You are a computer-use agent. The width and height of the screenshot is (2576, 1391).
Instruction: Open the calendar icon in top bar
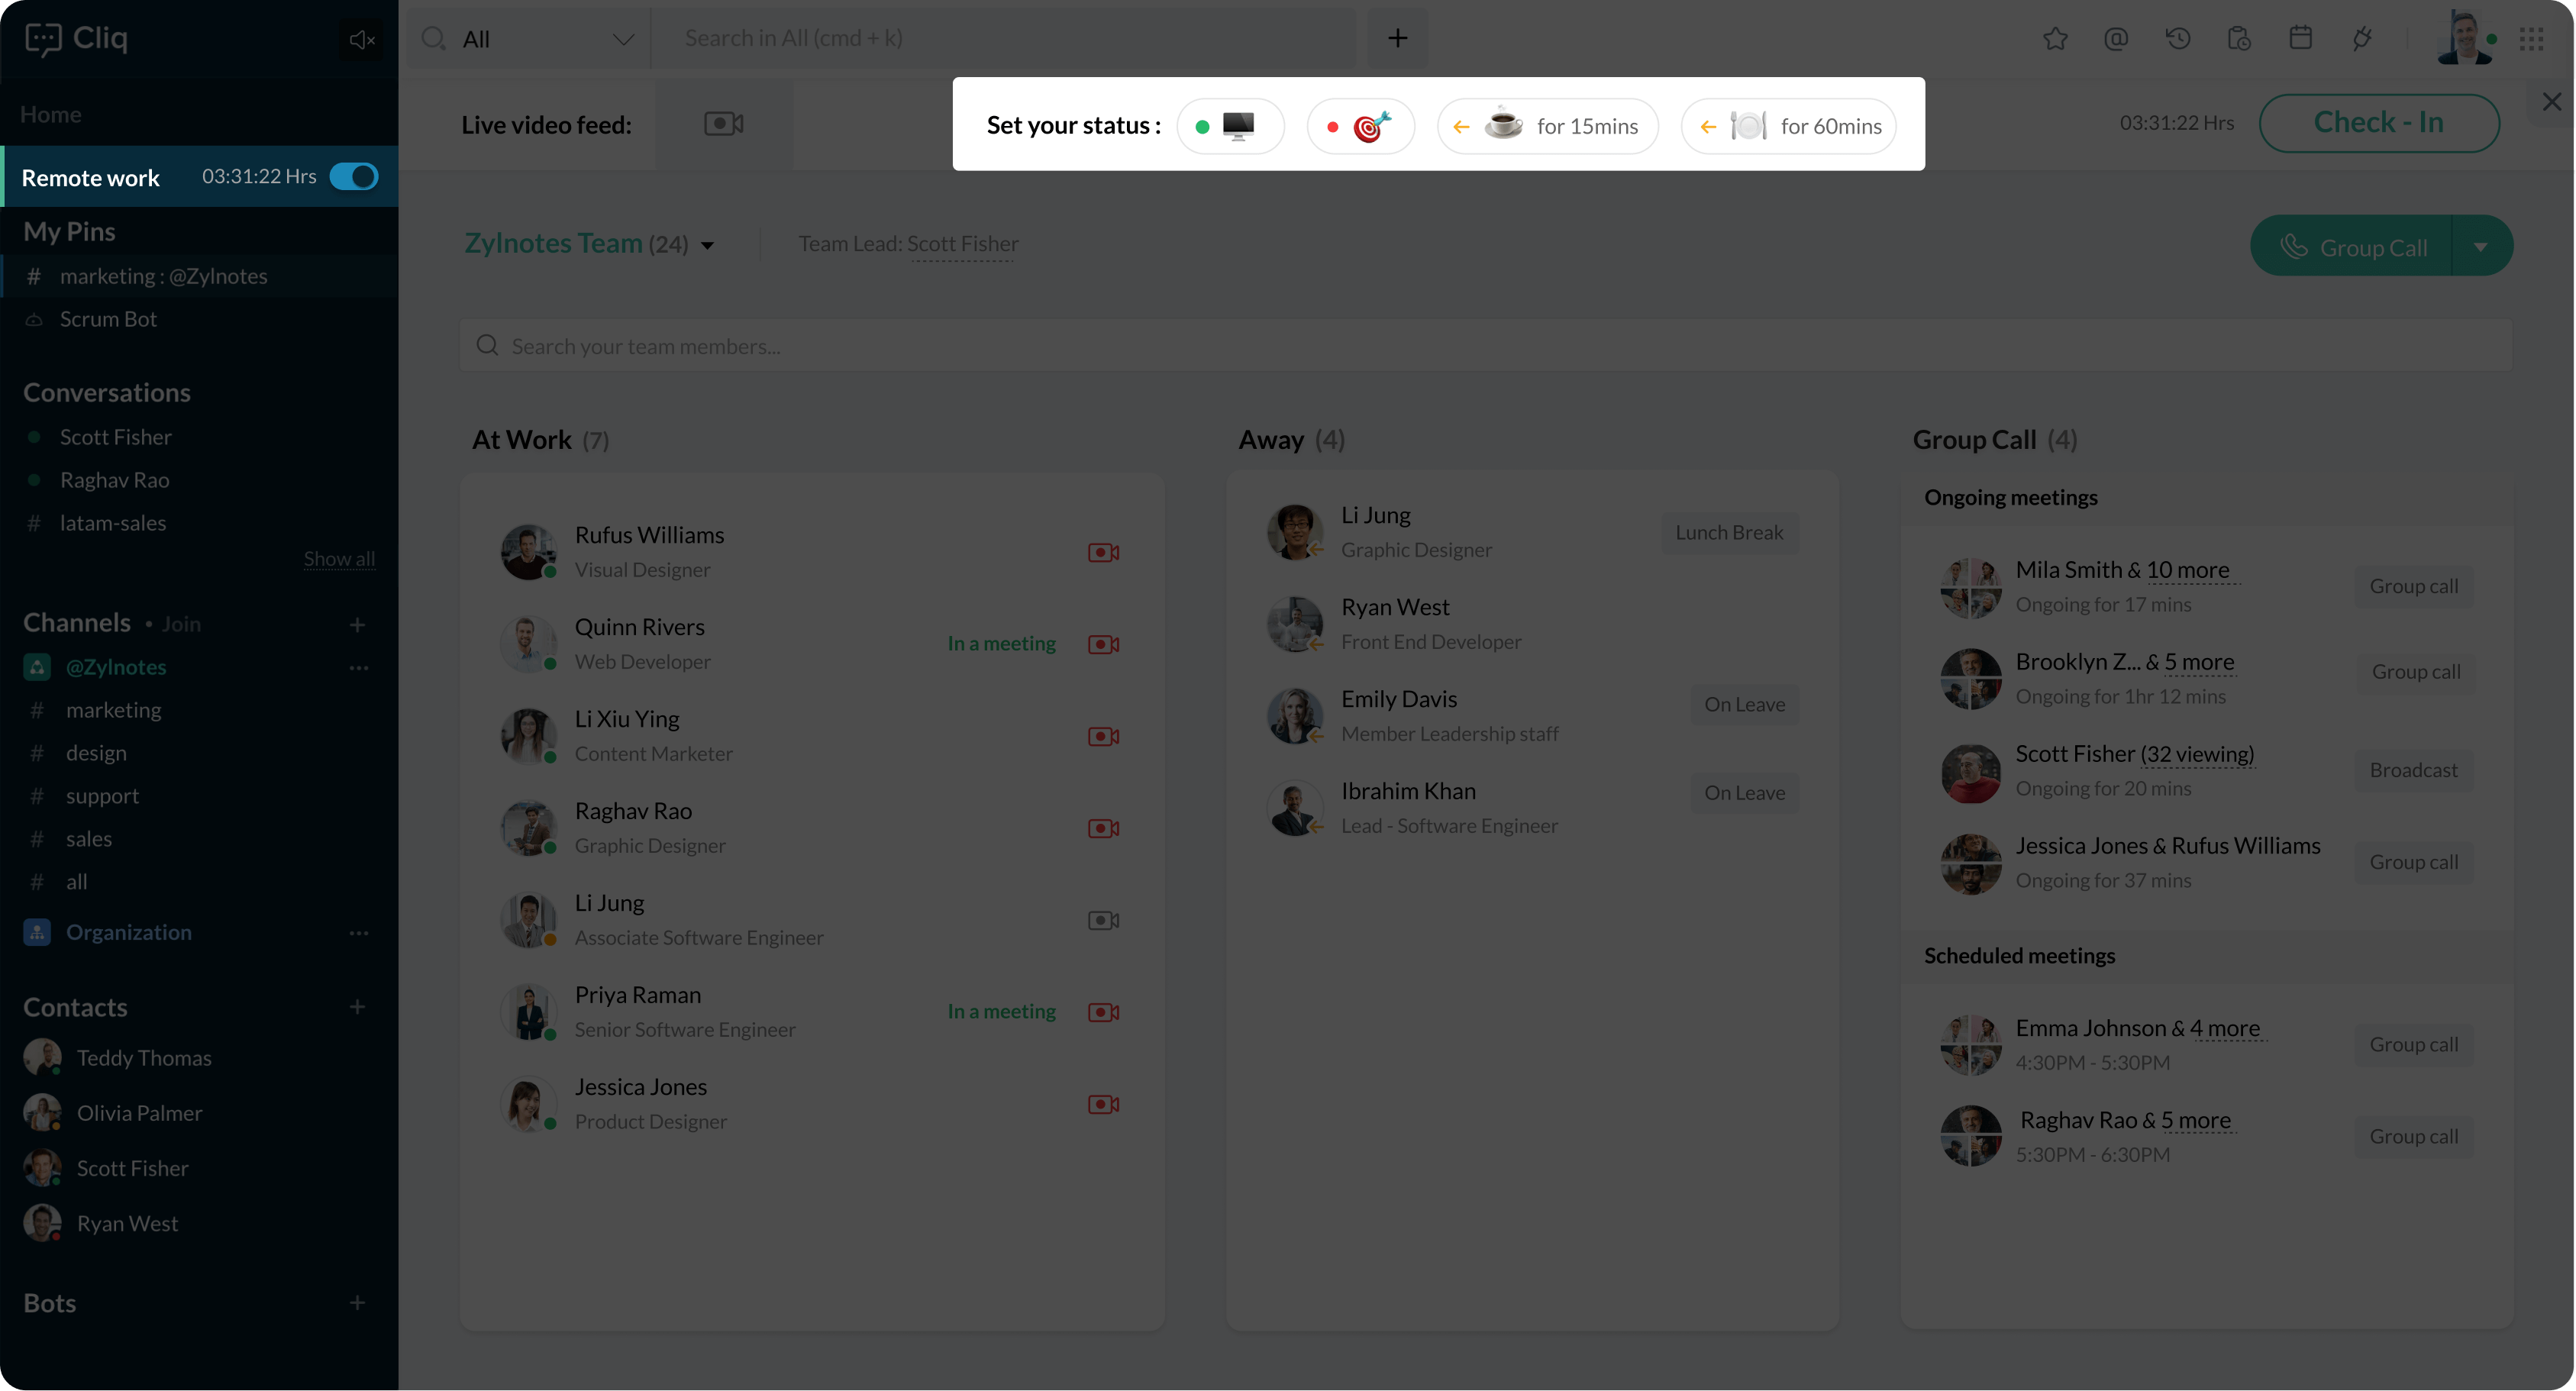coord(2301,38)
